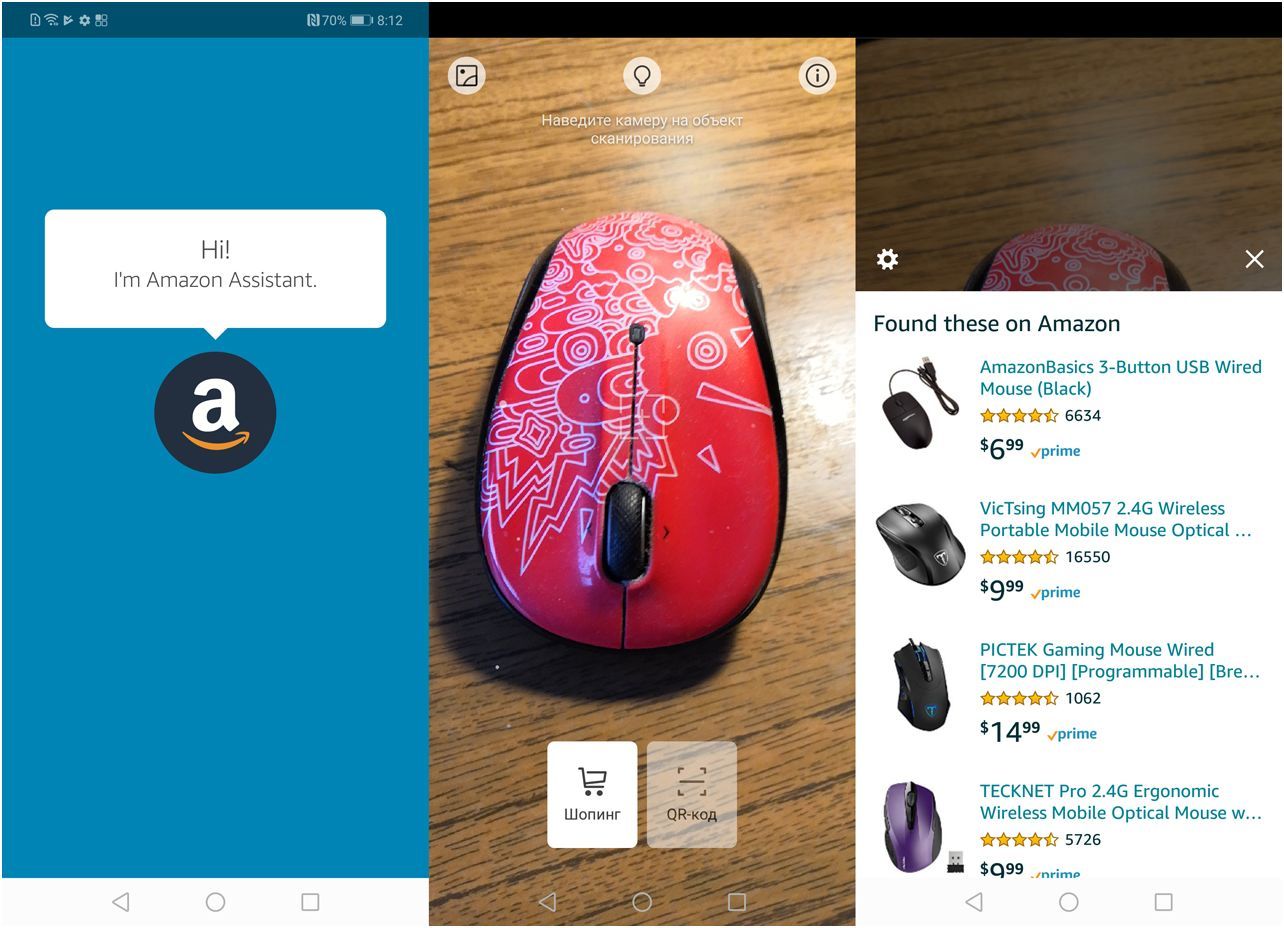Open VicTsing MM057 Wireless Mouse link
The width and height of the screenshot is (1284, 928).
click(1116, 519)
